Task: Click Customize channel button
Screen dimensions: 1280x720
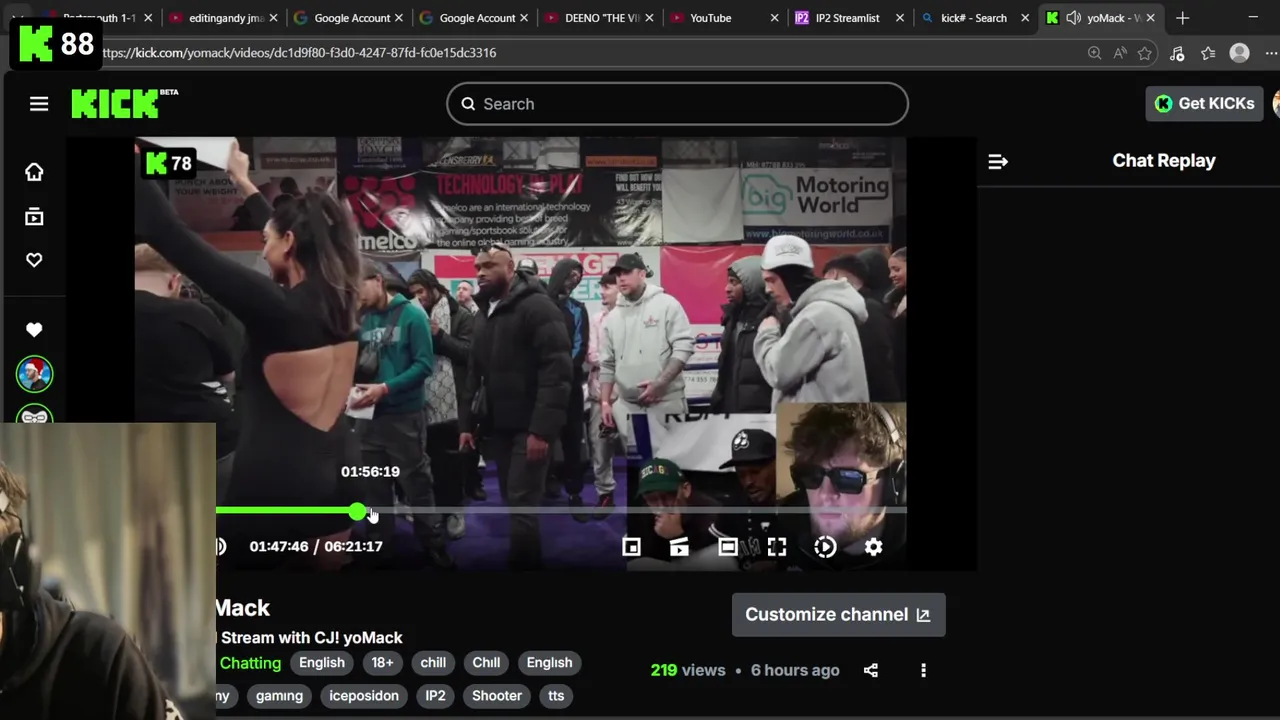Action: (x=838, y=614)
